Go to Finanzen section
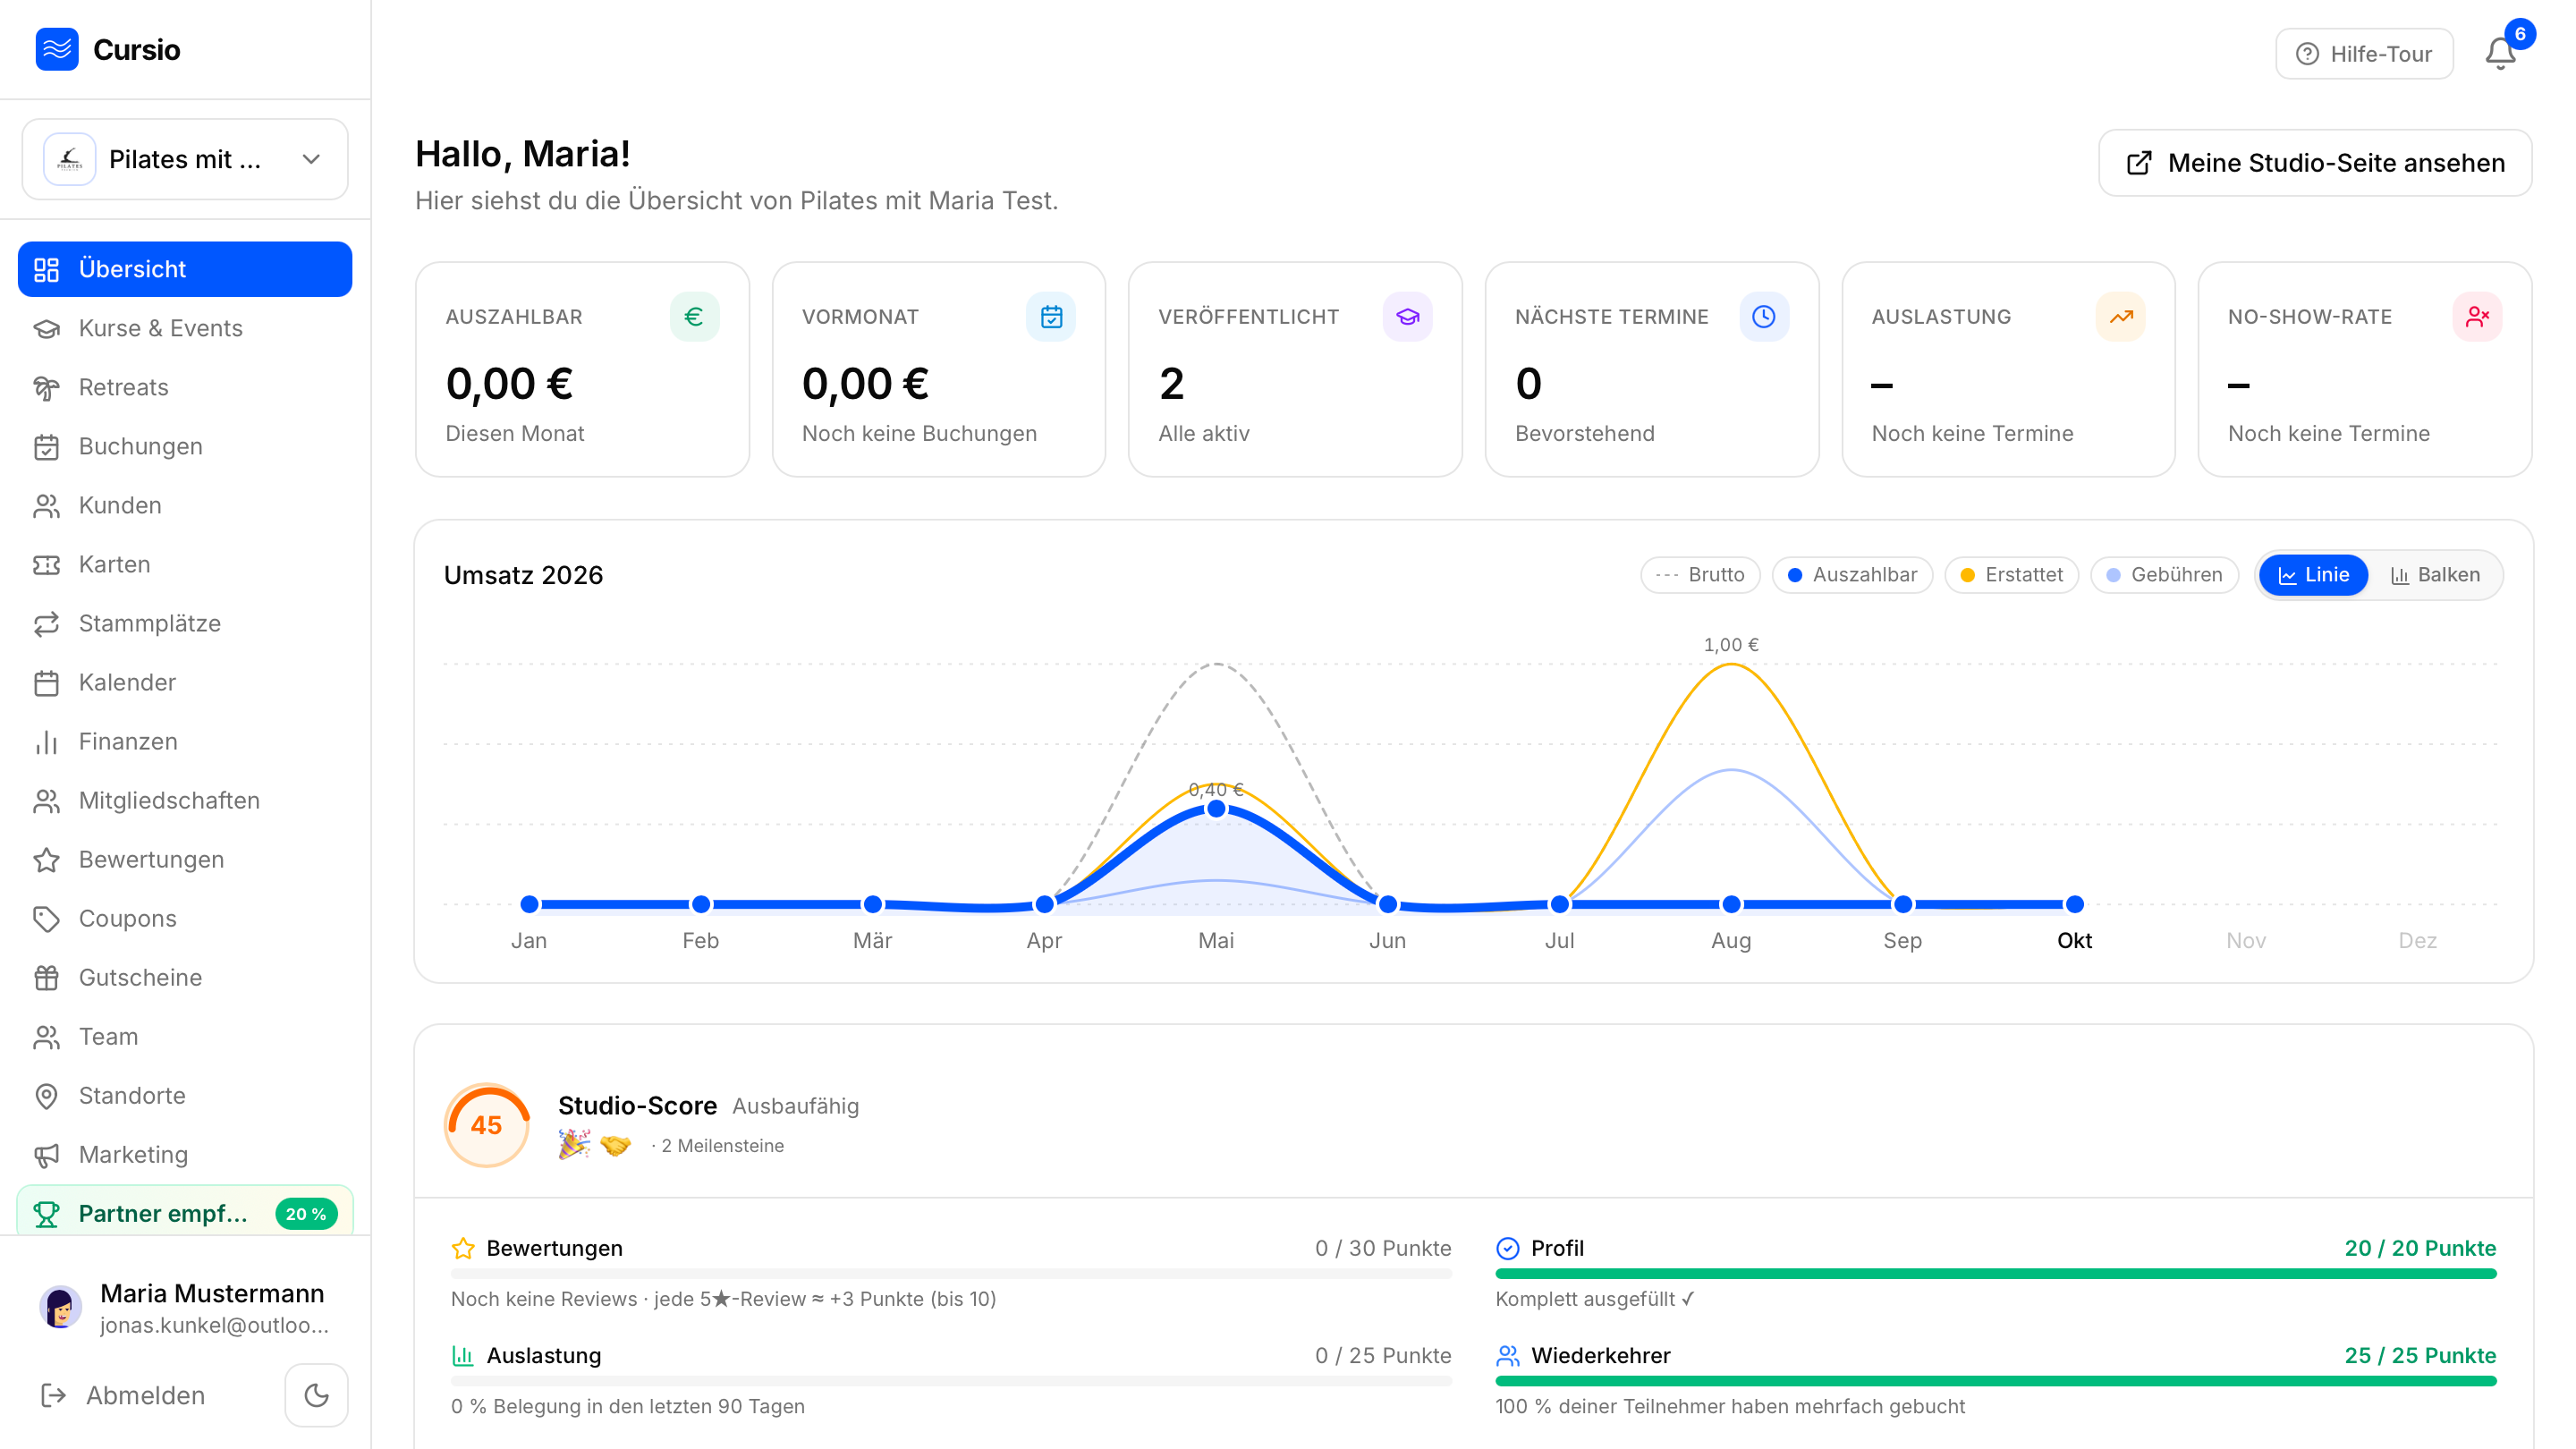This screenshot has height=1449, width=2576. [x=185, y=741]
